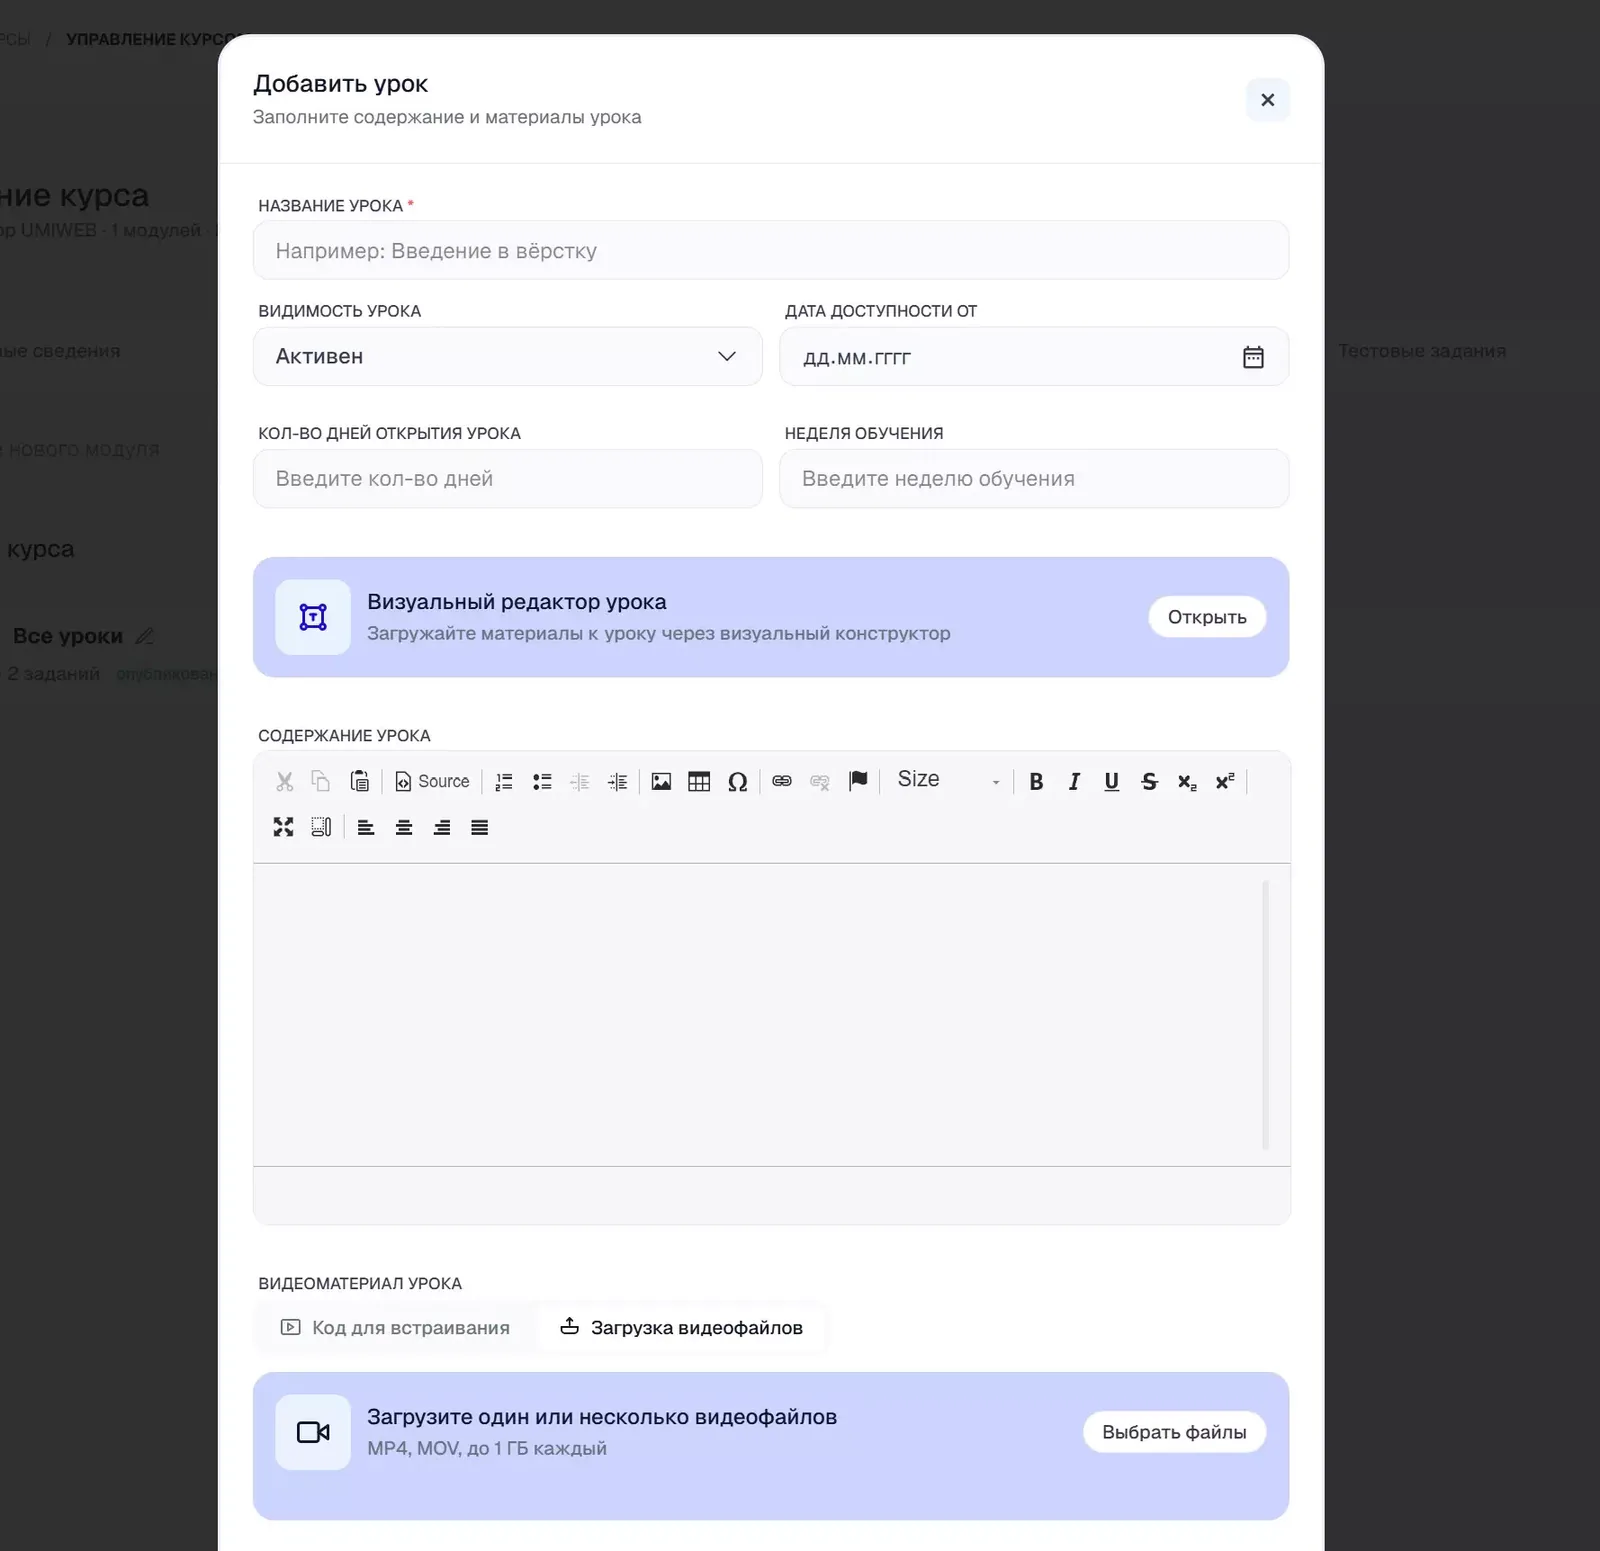Image resolution: width=1600 pixels, height=1551 pixels.
Task: Justify the text
Action: pyautogui.click(x=480, y=827)
